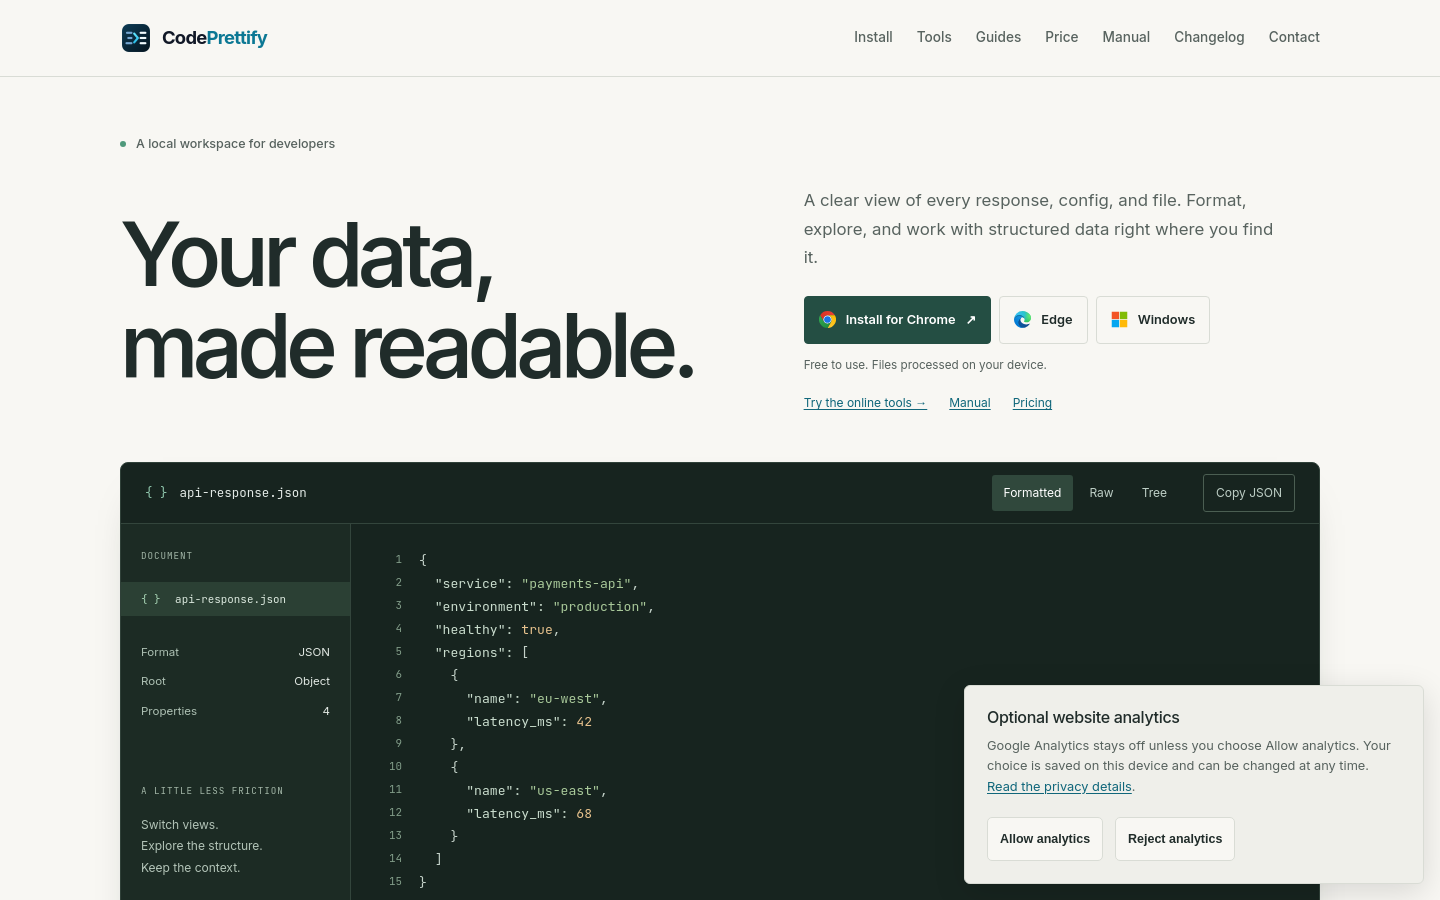Open the Price nav link
This screenshot has width=1440, height=900.
tap(1061, 37)
